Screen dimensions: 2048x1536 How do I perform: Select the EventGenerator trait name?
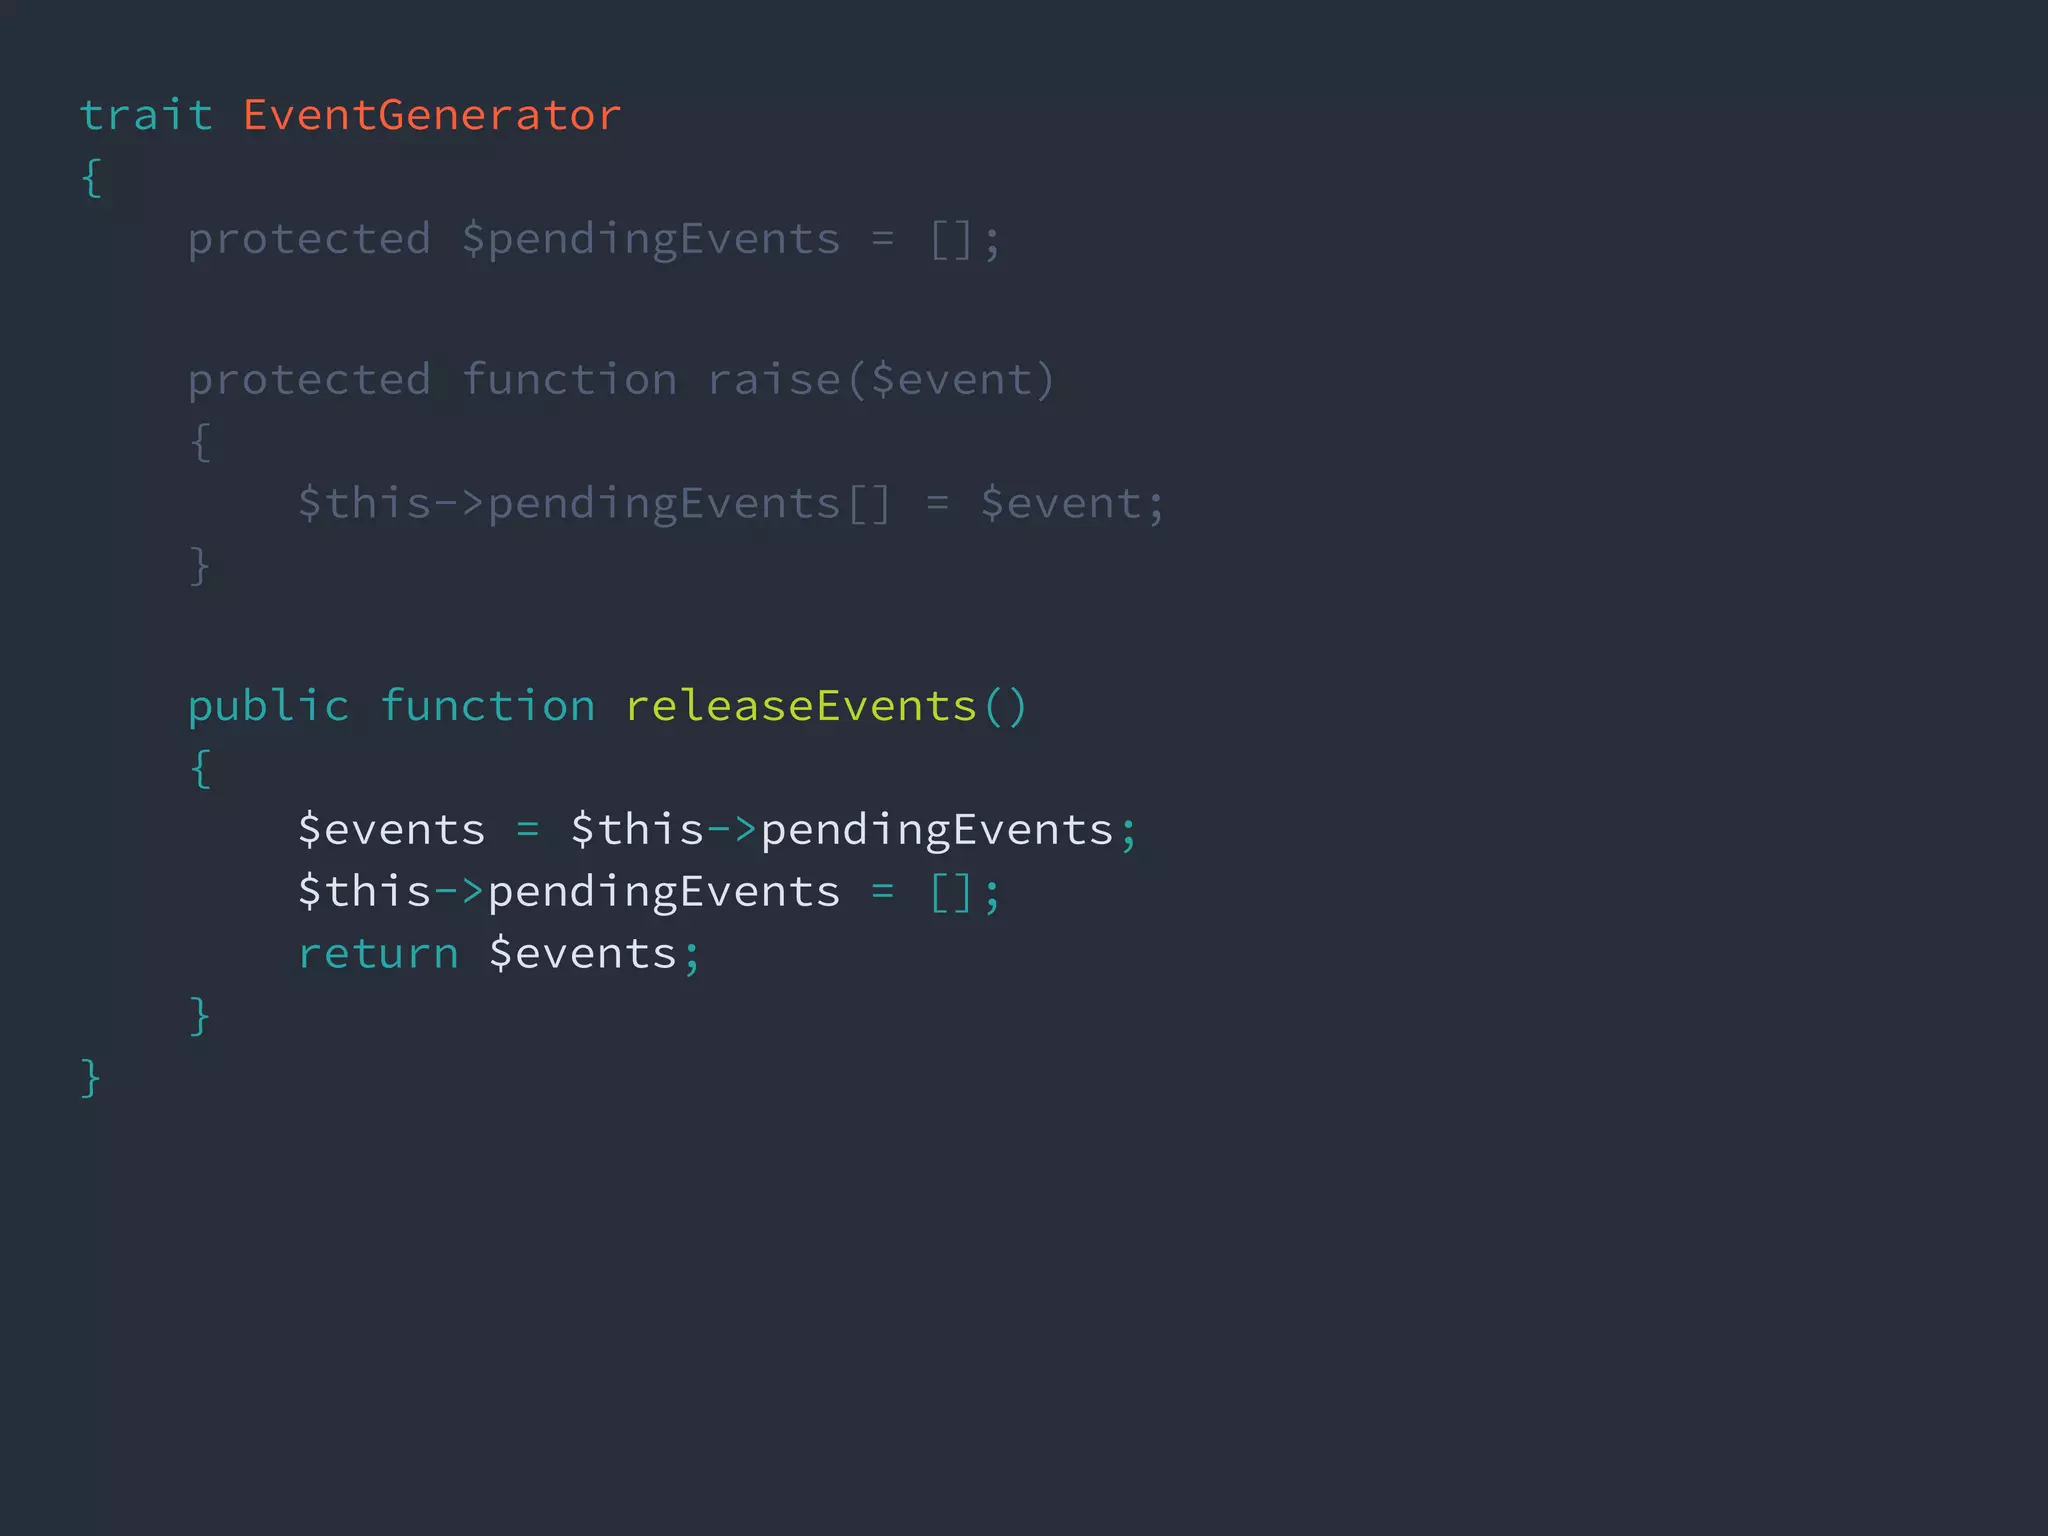(432, 115)
